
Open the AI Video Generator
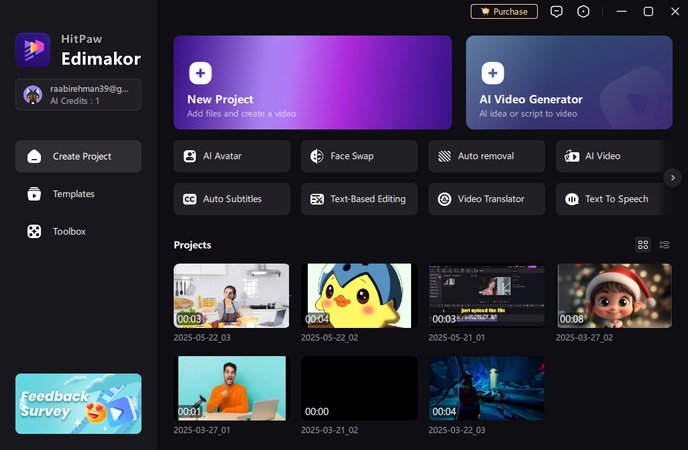[568, 82]
